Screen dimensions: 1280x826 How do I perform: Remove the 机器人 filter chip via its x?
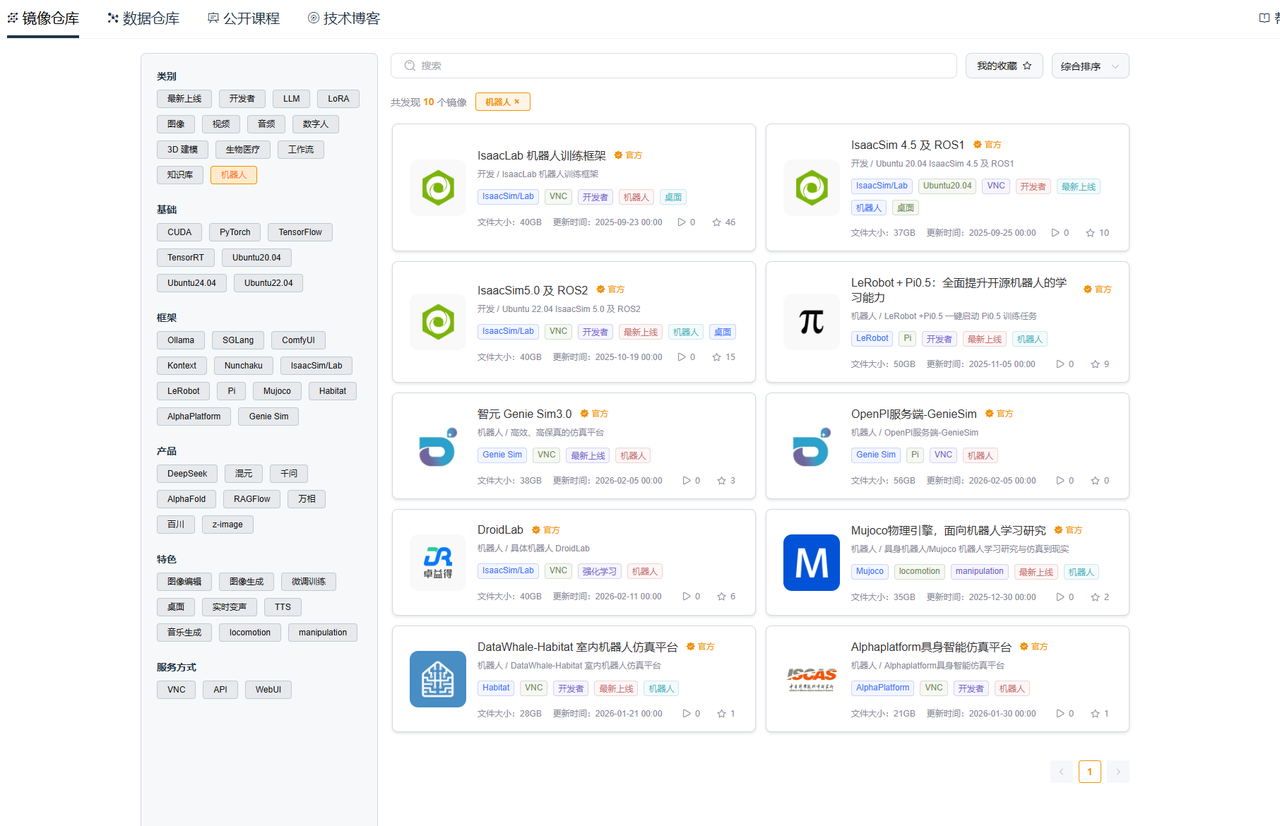click(x=517, y=102)
